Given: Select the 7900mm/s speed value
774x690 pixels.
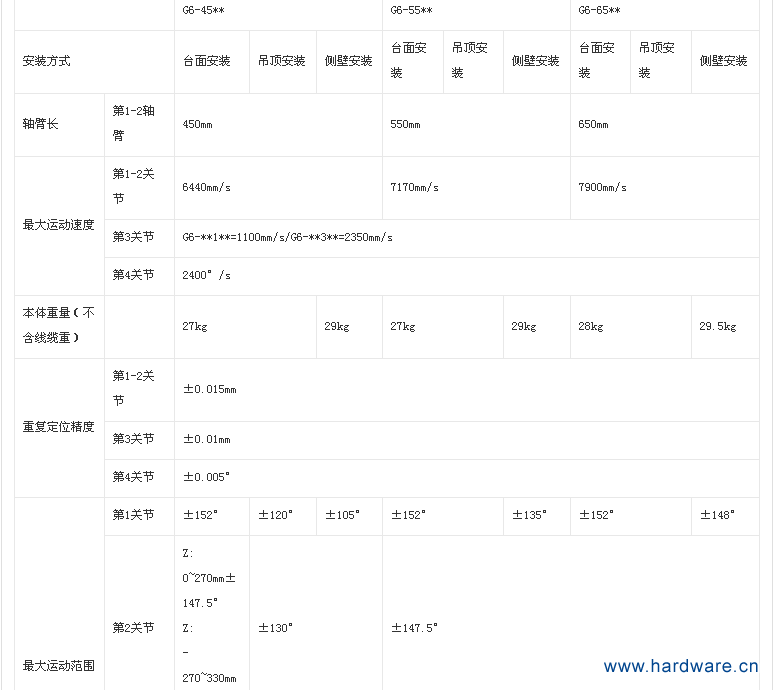Looking at the screenshot, I should (602, 187).
